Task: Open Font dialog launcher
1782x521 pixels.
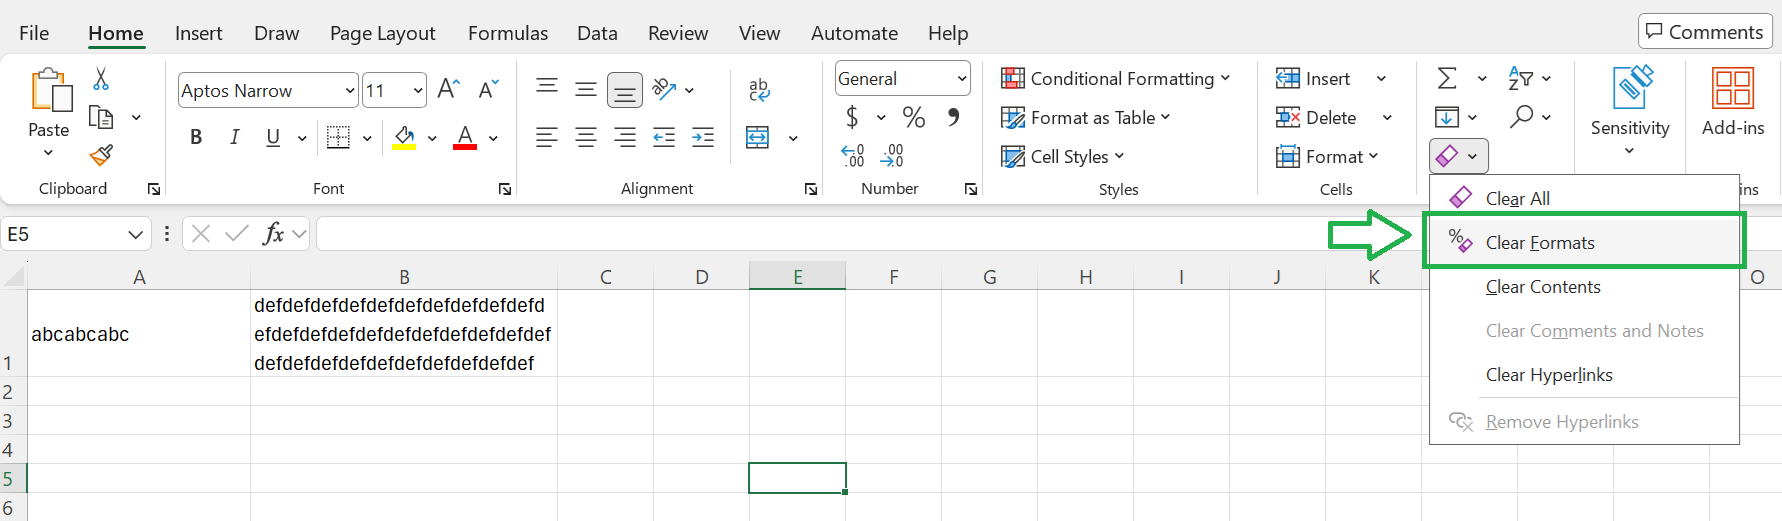Action: 505,189
